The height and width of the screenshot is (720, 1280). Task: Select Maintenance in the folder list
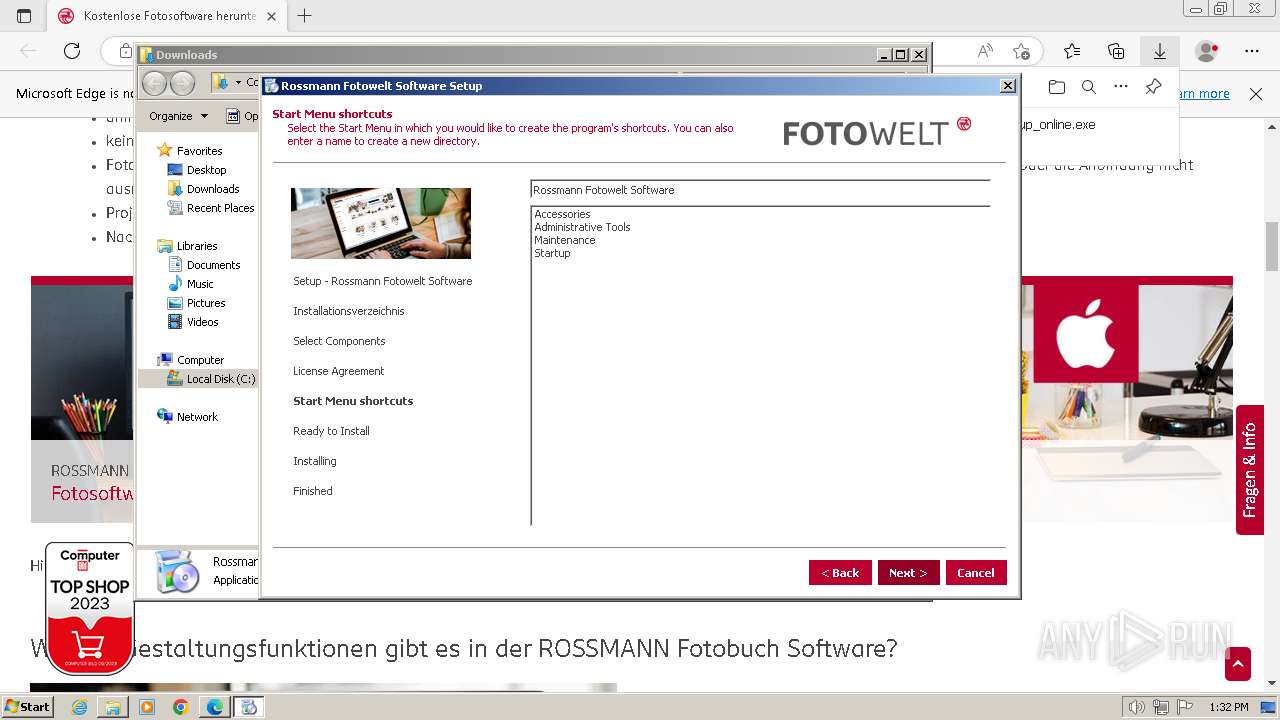pyautogui.click(x=564, y=240)
